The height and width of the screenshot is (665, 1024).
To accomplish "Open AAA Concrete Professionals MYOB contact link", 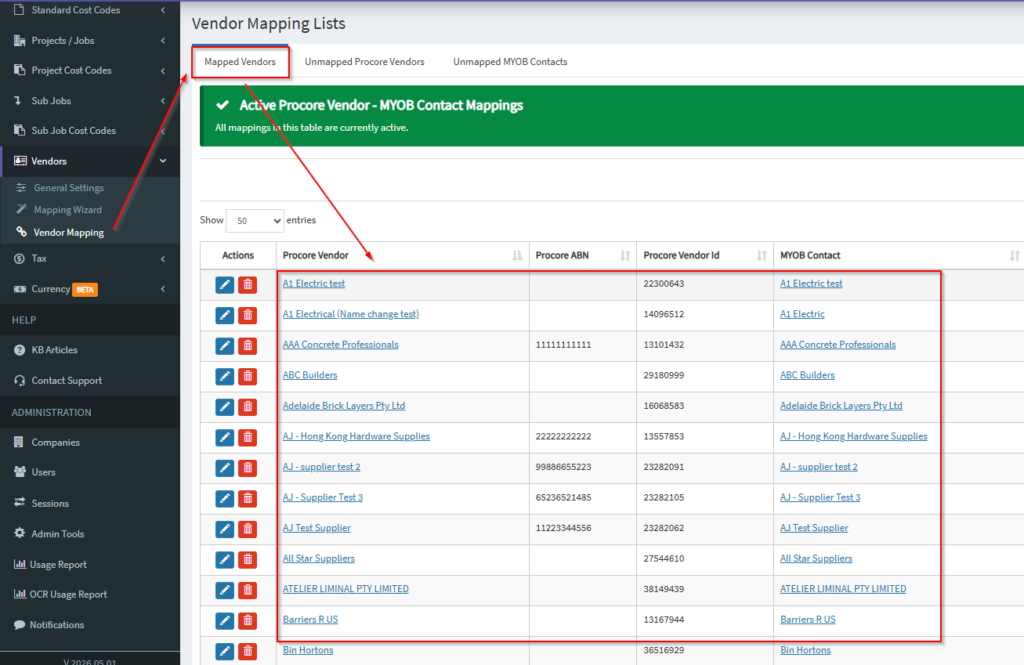I will (x=838, y=345).
